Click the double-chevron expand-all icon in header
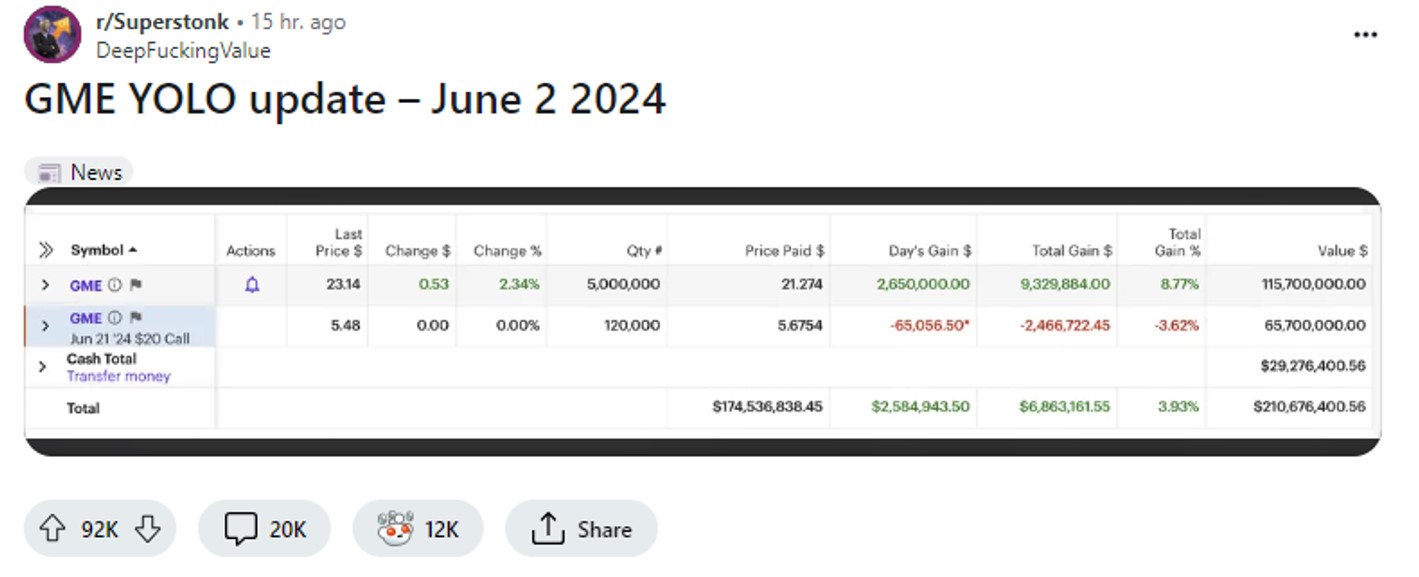This screenshot has height=577, width=1419. pos(45,250)
